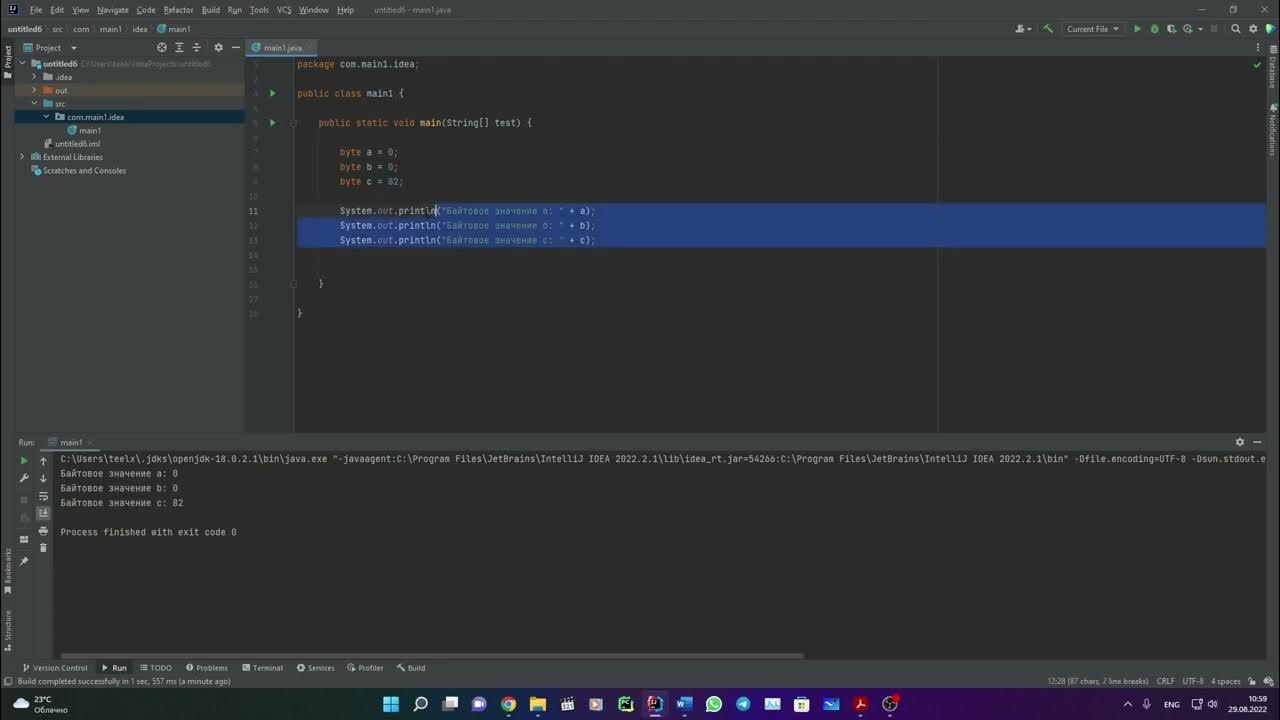Click the run gutter icon beside the main method
1280x720 pixels.
272,123
